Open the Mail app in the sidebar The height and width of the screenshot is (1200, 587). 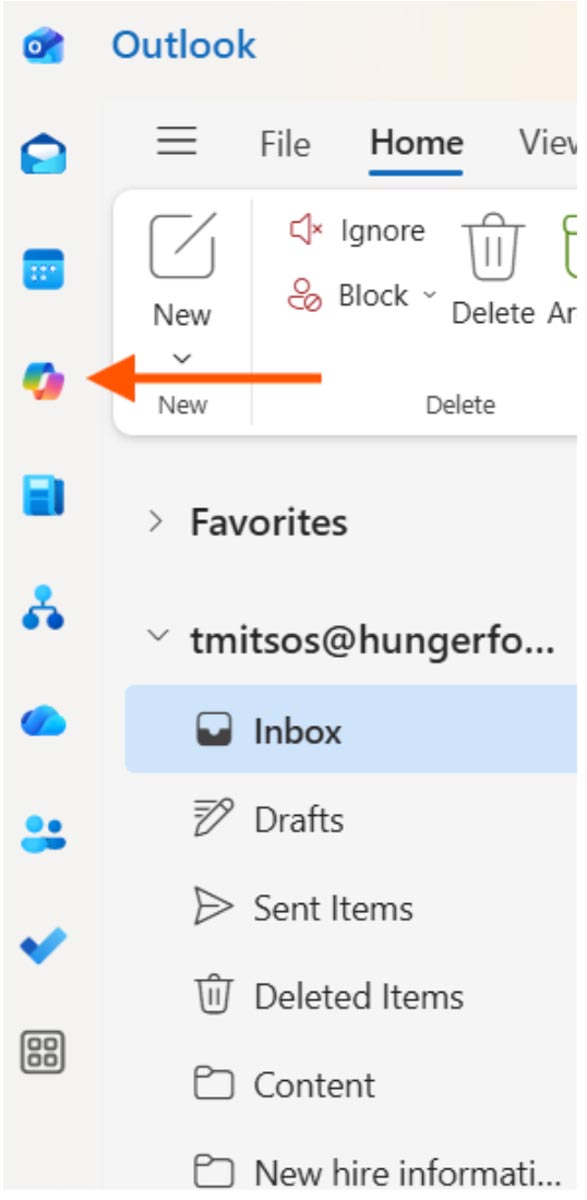pos(43,154)
